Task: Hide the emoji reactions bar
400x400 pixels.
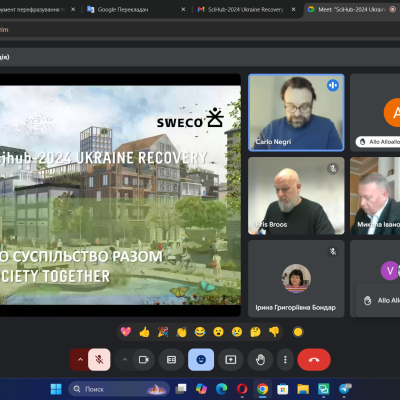Action: [x=201, y=360]
